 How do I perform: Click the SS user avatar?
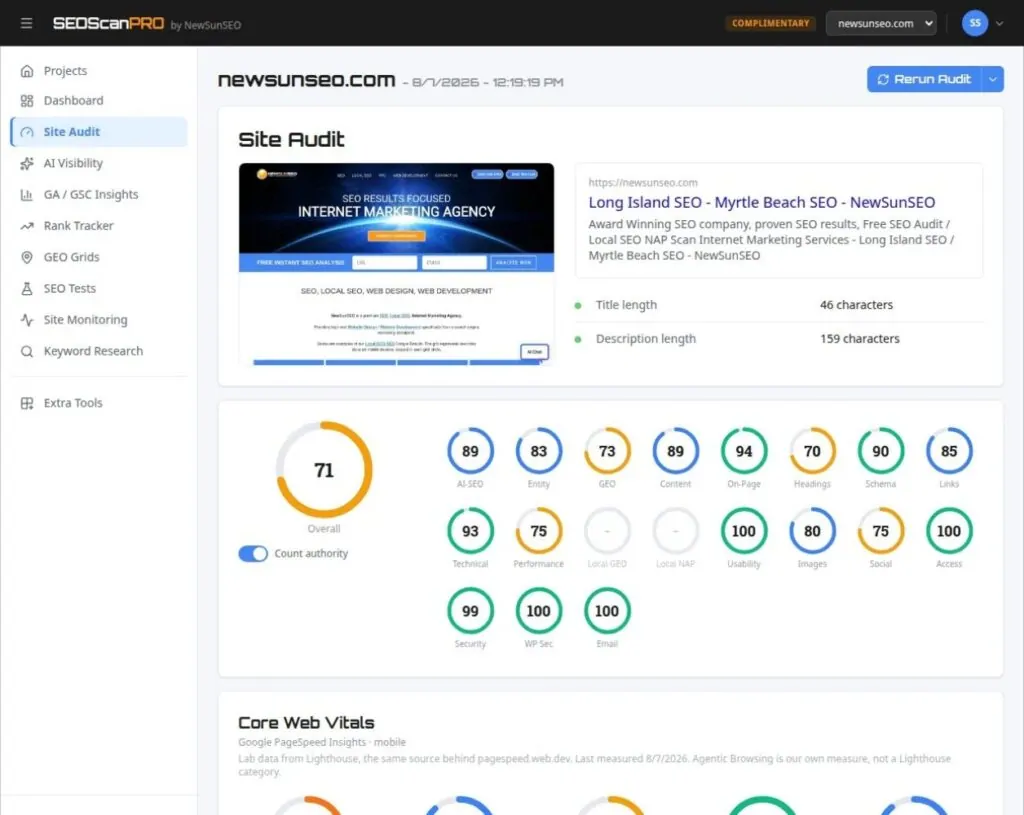[974, 24]
